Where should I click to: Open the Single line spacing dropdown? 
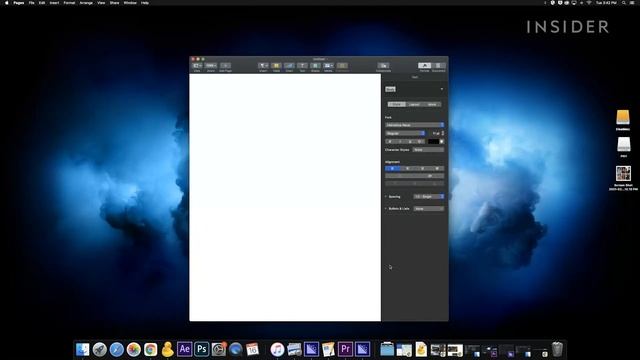coord(429,197)
